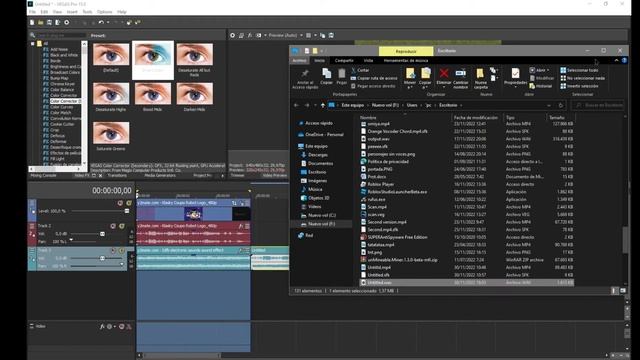Click the plug-in search field in Video FX
Viewport: 640px width, 360px height.
[61, 36]
